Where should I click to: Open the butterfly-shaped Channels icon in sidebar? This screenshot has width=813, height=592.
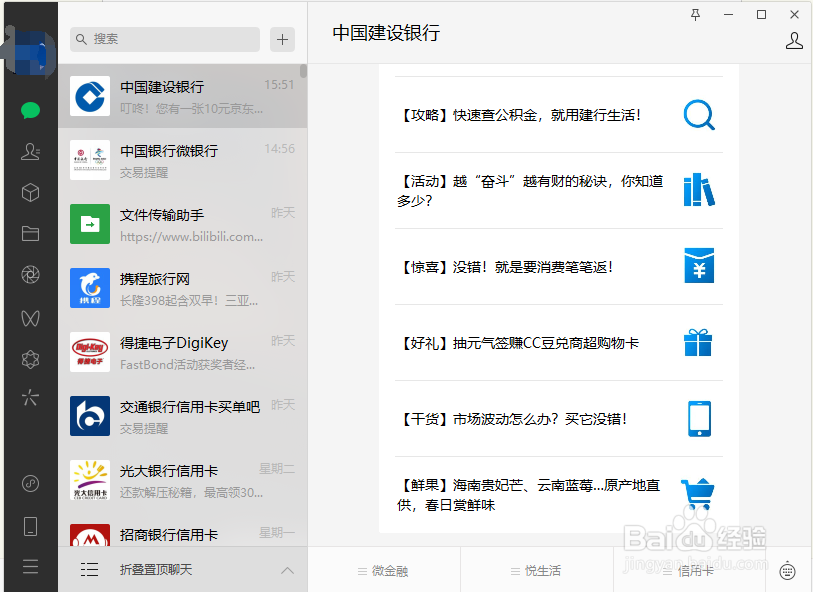30,318
